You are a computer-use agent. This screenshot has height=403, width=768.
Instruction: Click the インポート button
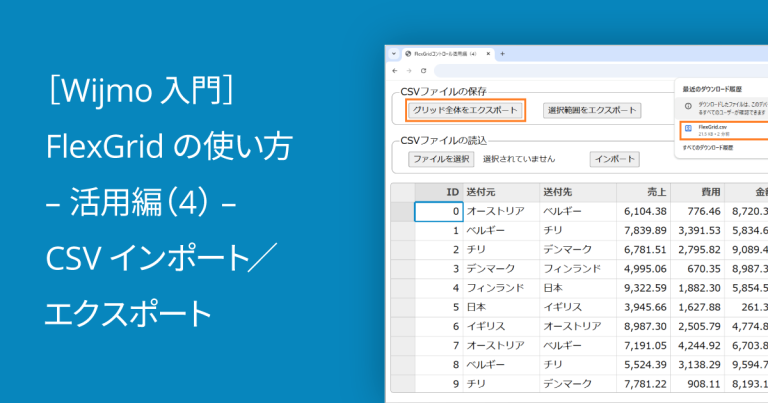[x=615, y=159]
